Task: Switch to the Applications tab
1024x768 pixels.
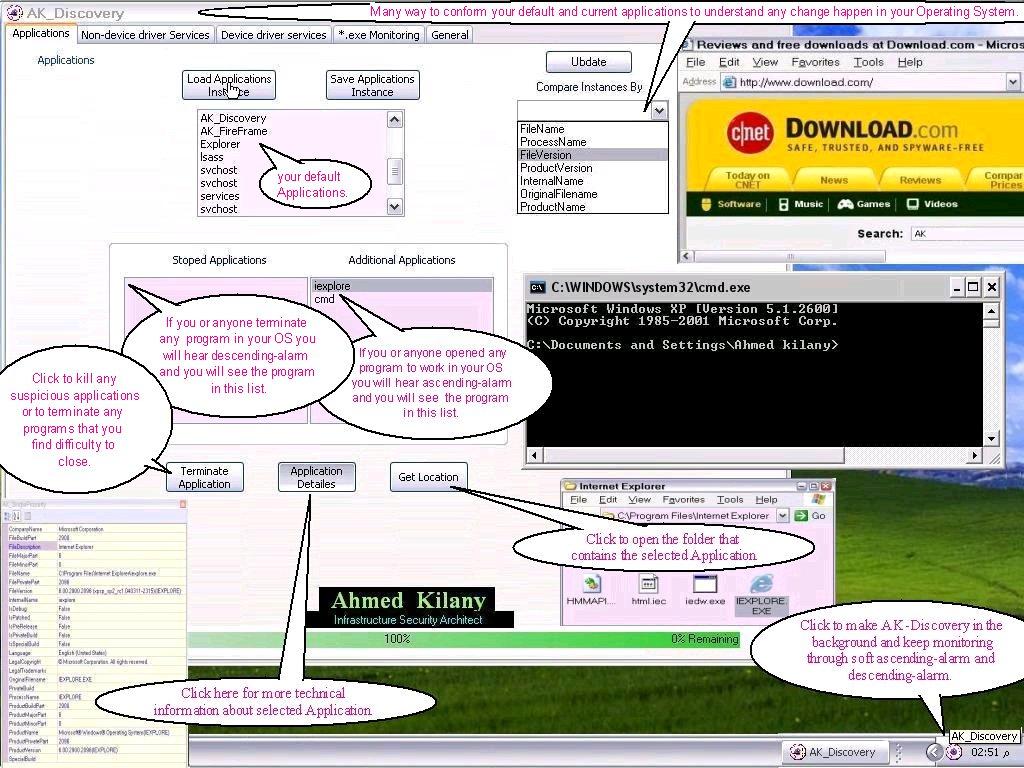Action: pyautogui.click(x=40, y=33)
